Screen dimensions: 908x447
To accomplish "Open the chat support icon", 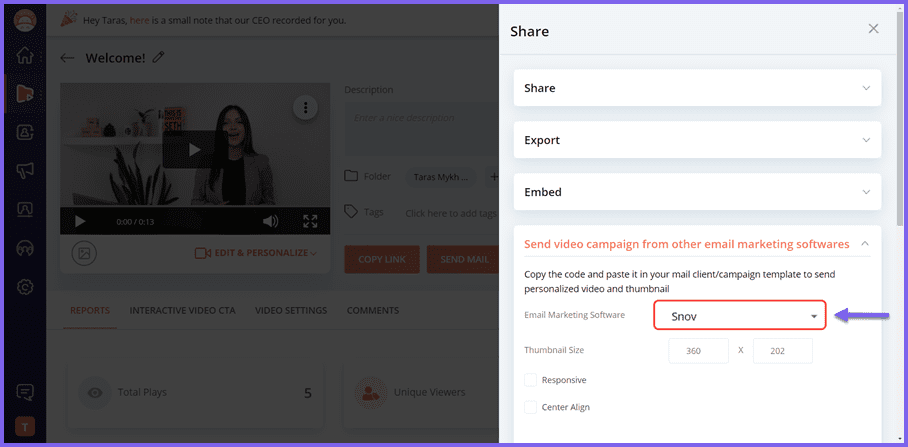I will tap(25, 391).
